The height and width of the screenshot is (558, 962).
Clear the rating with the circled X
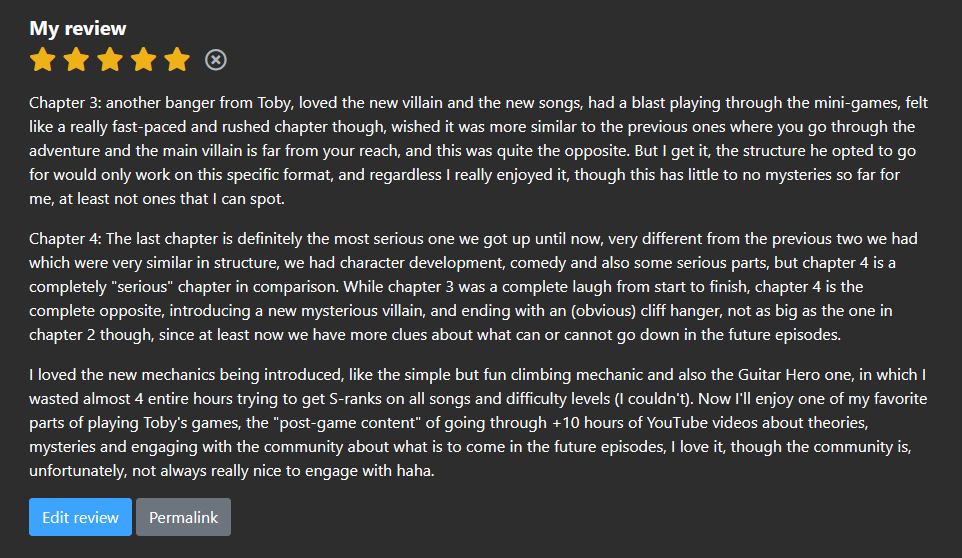click(x=216, y=60)
